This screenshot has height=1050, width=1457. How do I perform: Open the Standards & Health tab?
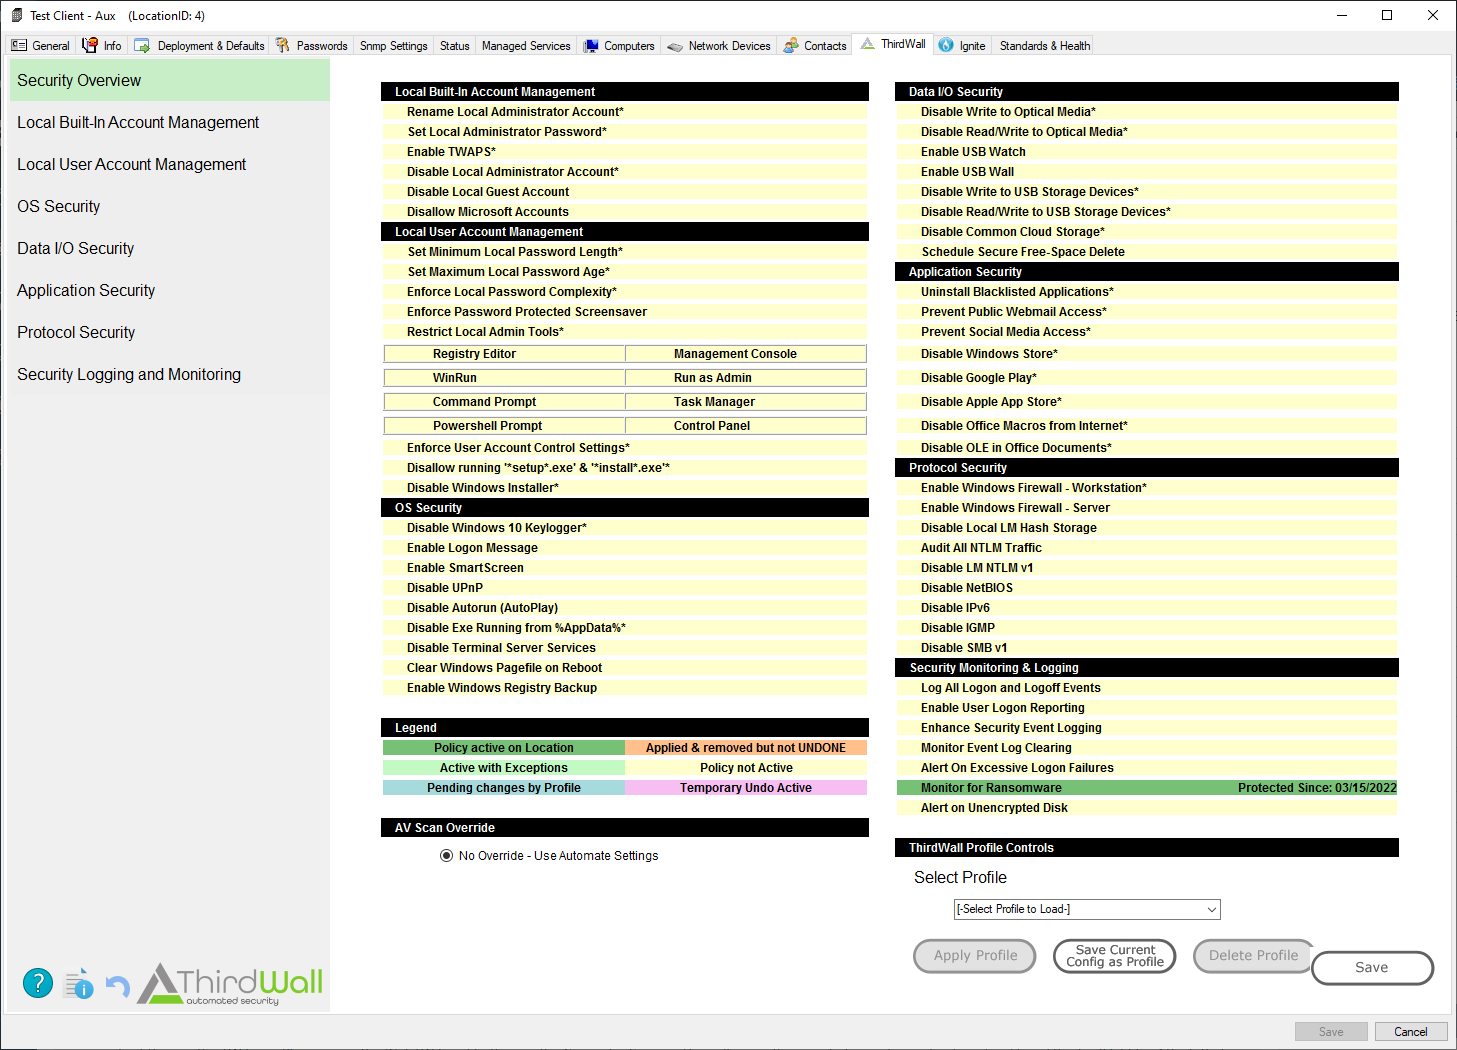(1044, 46)
